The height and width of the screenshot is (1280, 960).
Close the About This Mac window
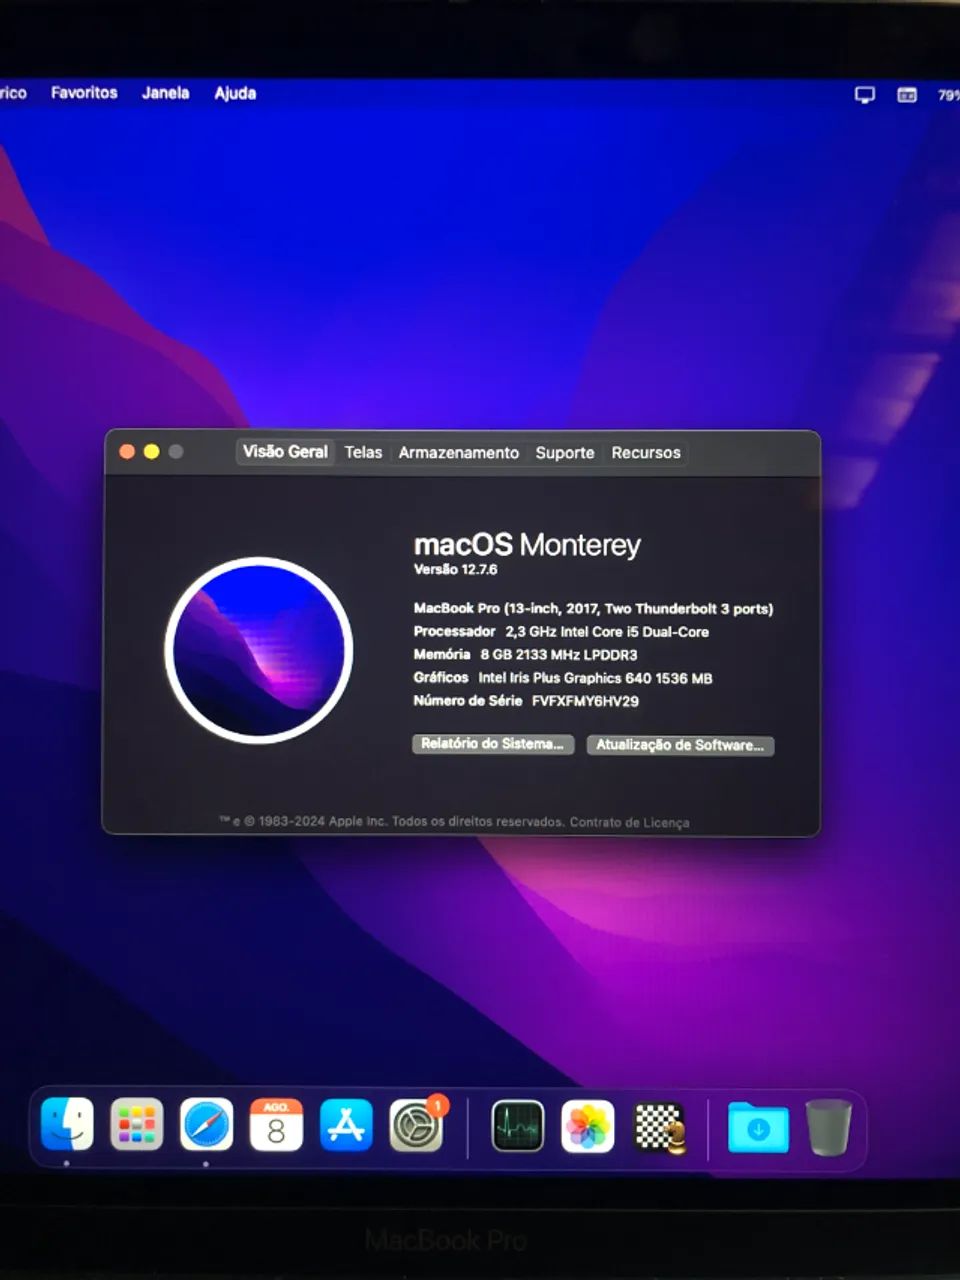[x=127, y=452]
